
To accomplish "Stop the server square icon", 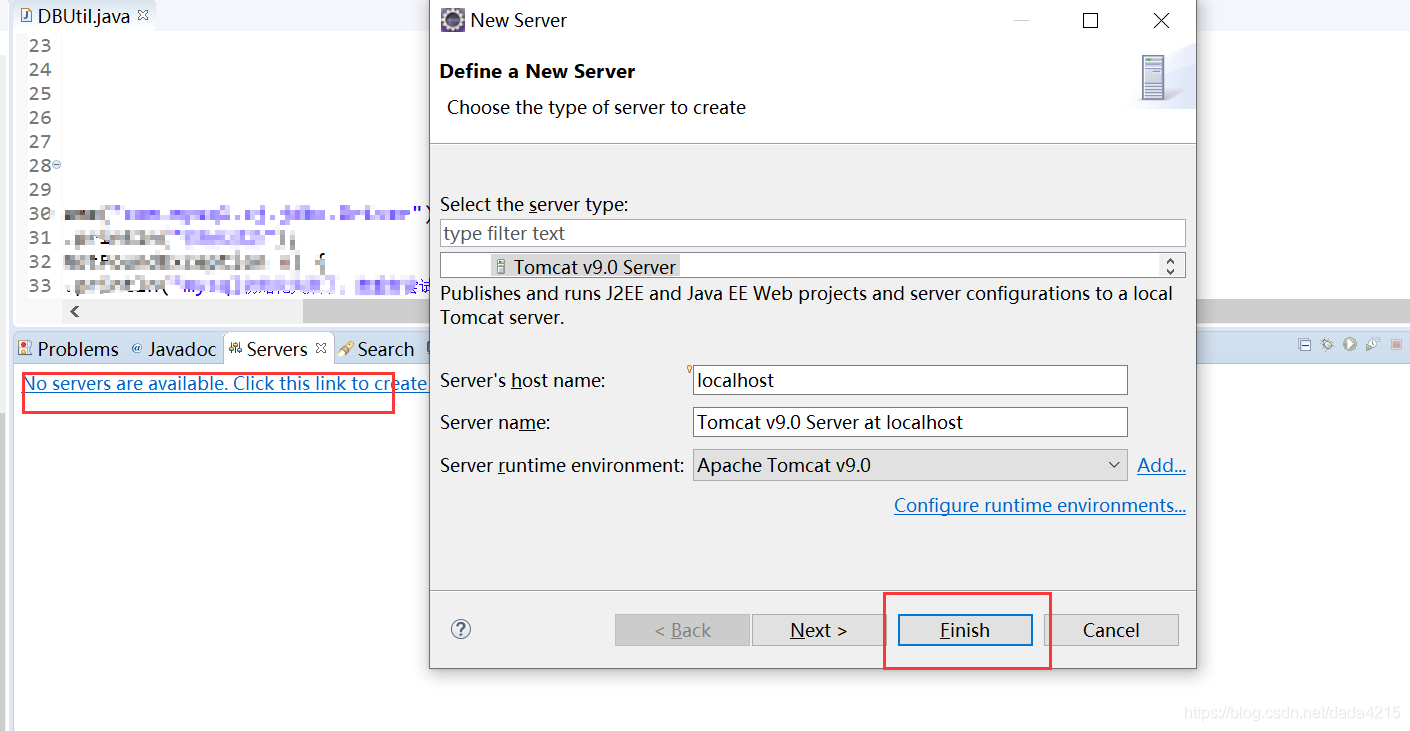I will coord(1397,344).
